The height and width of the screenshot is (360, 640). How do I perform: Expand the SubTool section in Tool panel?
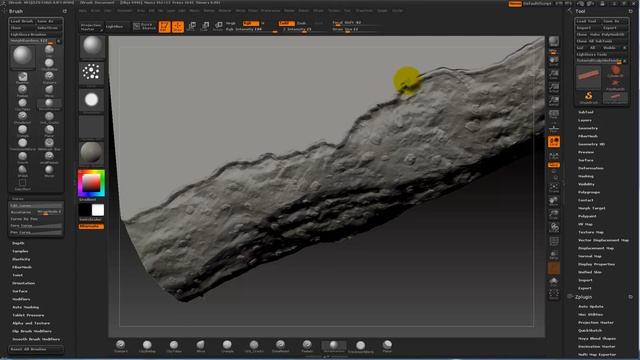point(586,112)
